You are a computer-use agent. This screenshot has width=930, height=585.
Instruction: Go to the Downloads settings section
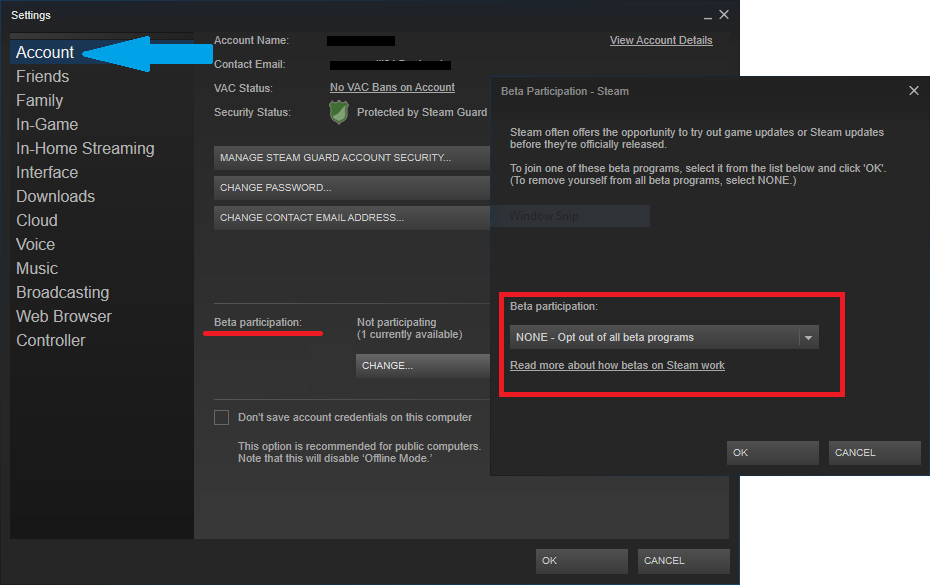(x=55, y=196)
